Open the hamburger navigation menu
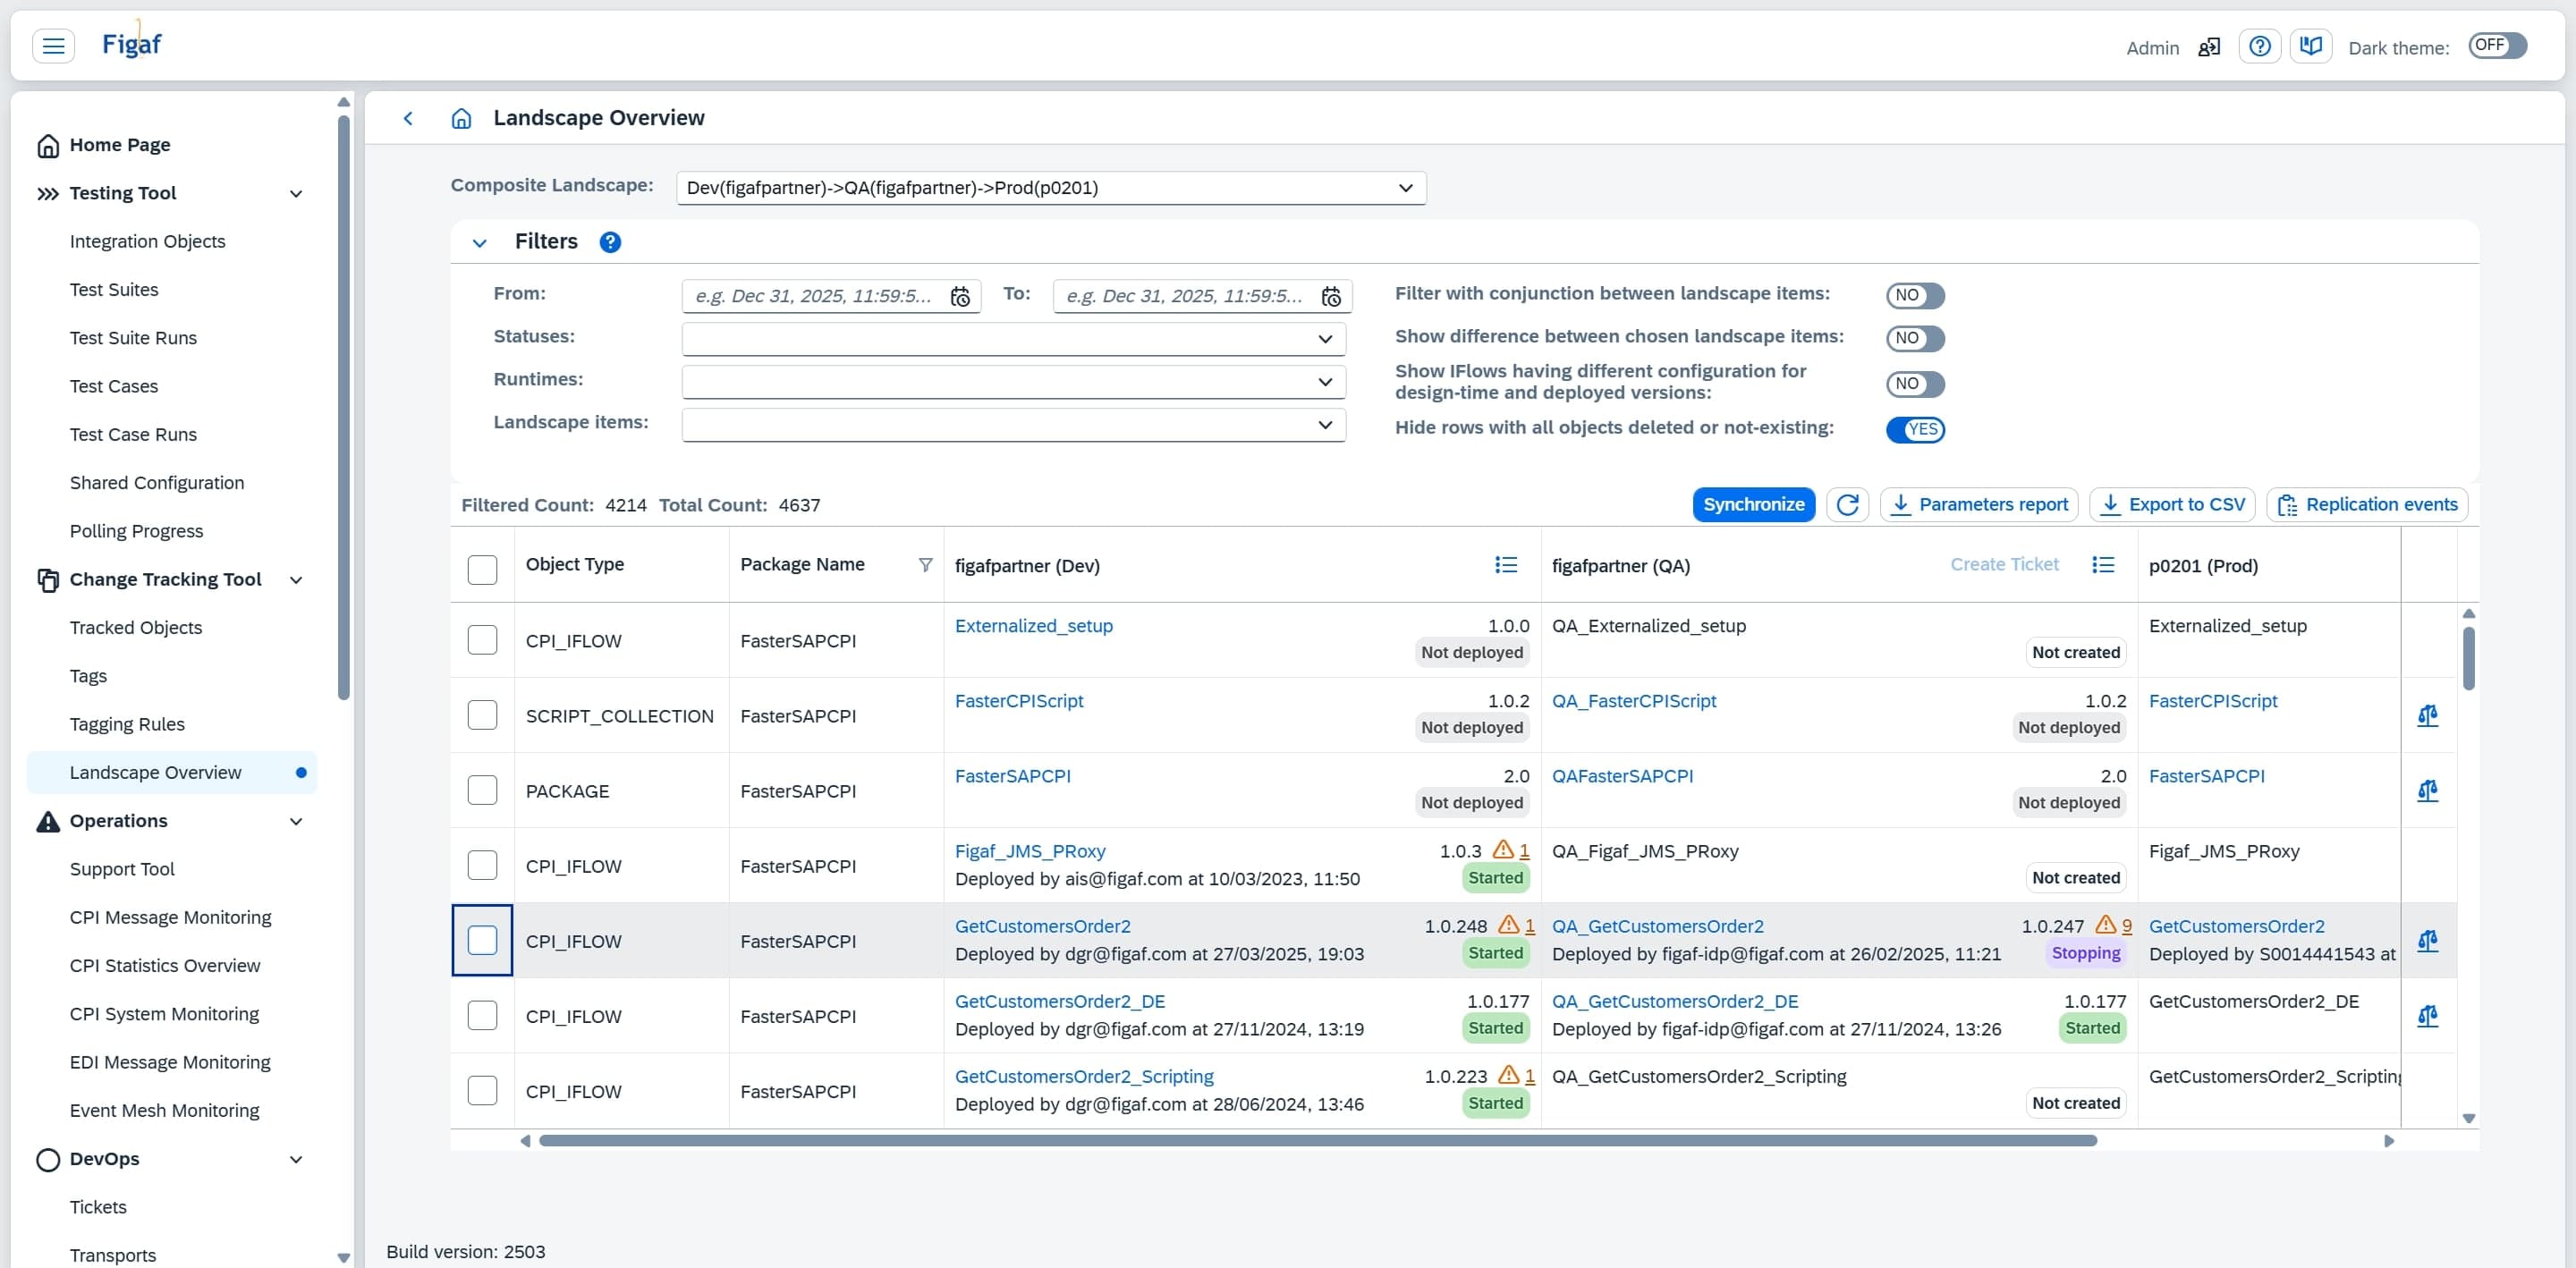 pyautogui.click(x=53, y=46)
